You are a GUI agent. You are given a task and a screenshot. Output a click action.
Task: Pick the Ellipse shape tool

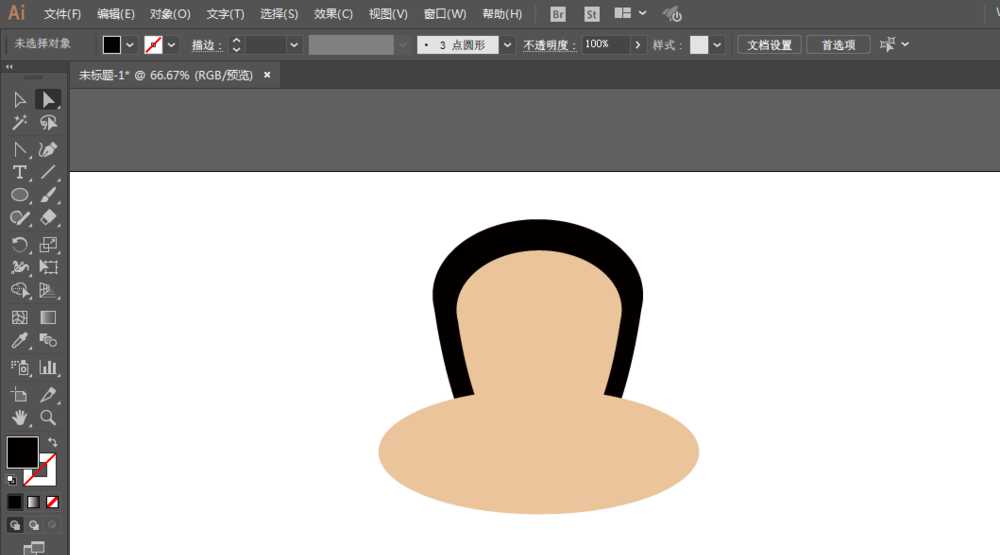click(19, 196)
